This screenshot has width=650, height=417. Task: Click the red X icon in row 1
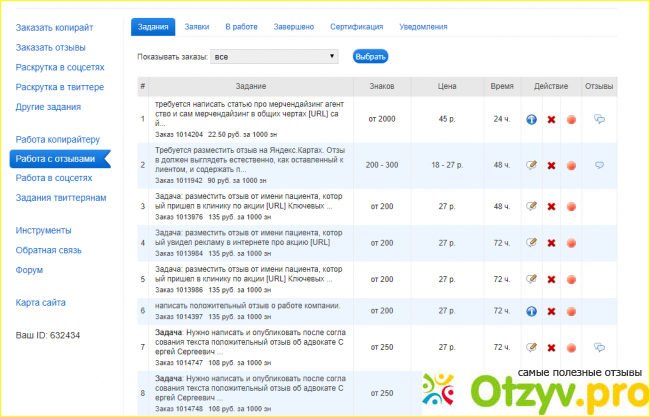click(551, 119)
